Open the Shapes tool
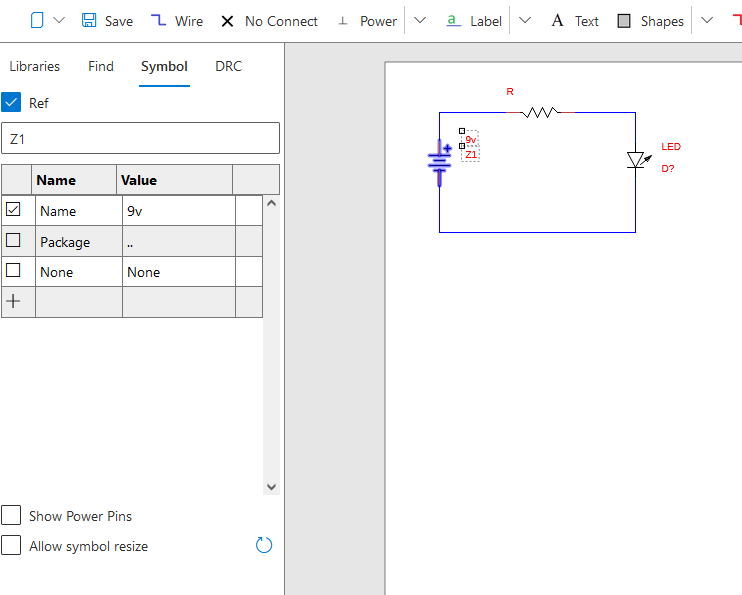 (624, 21)
